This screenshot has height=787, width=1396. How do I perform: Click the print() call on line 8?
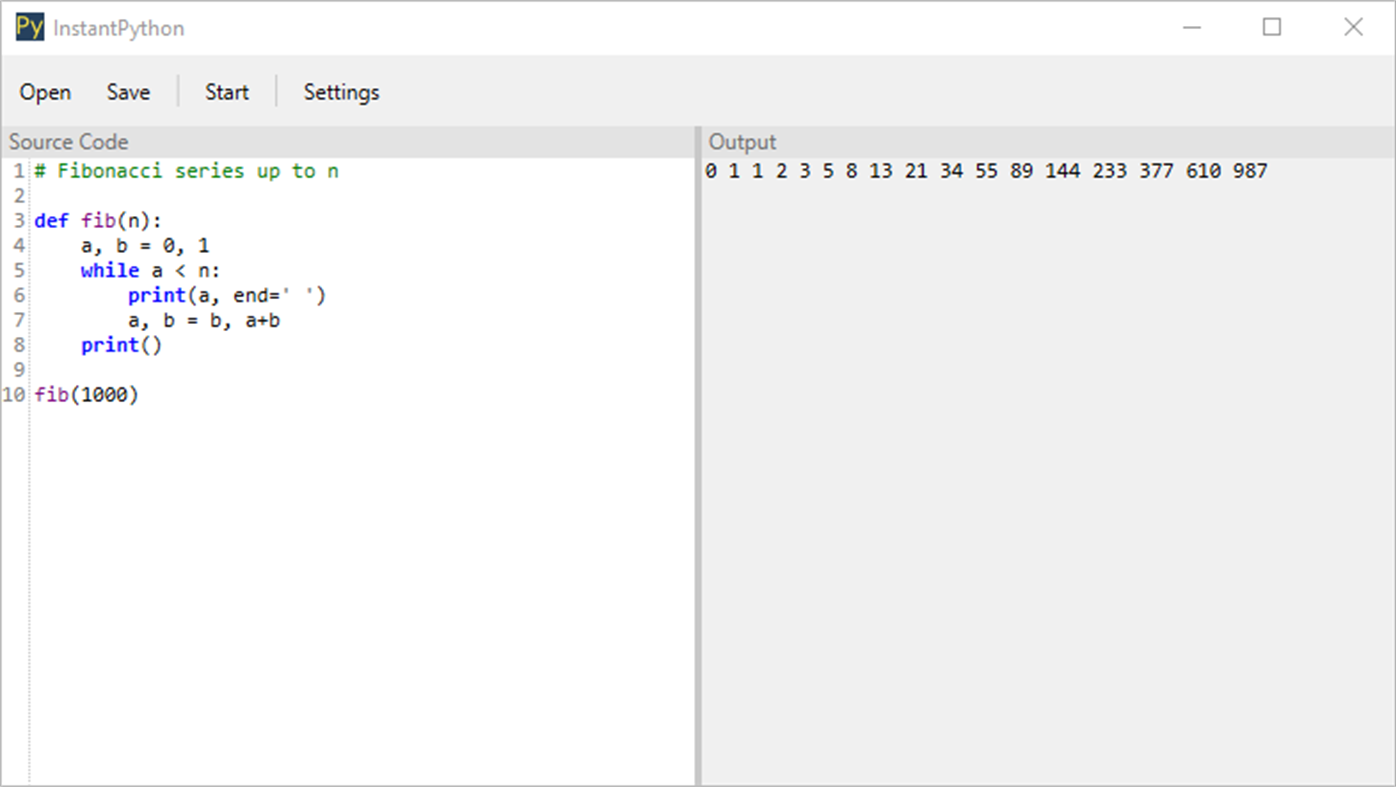tap(120, 345)
